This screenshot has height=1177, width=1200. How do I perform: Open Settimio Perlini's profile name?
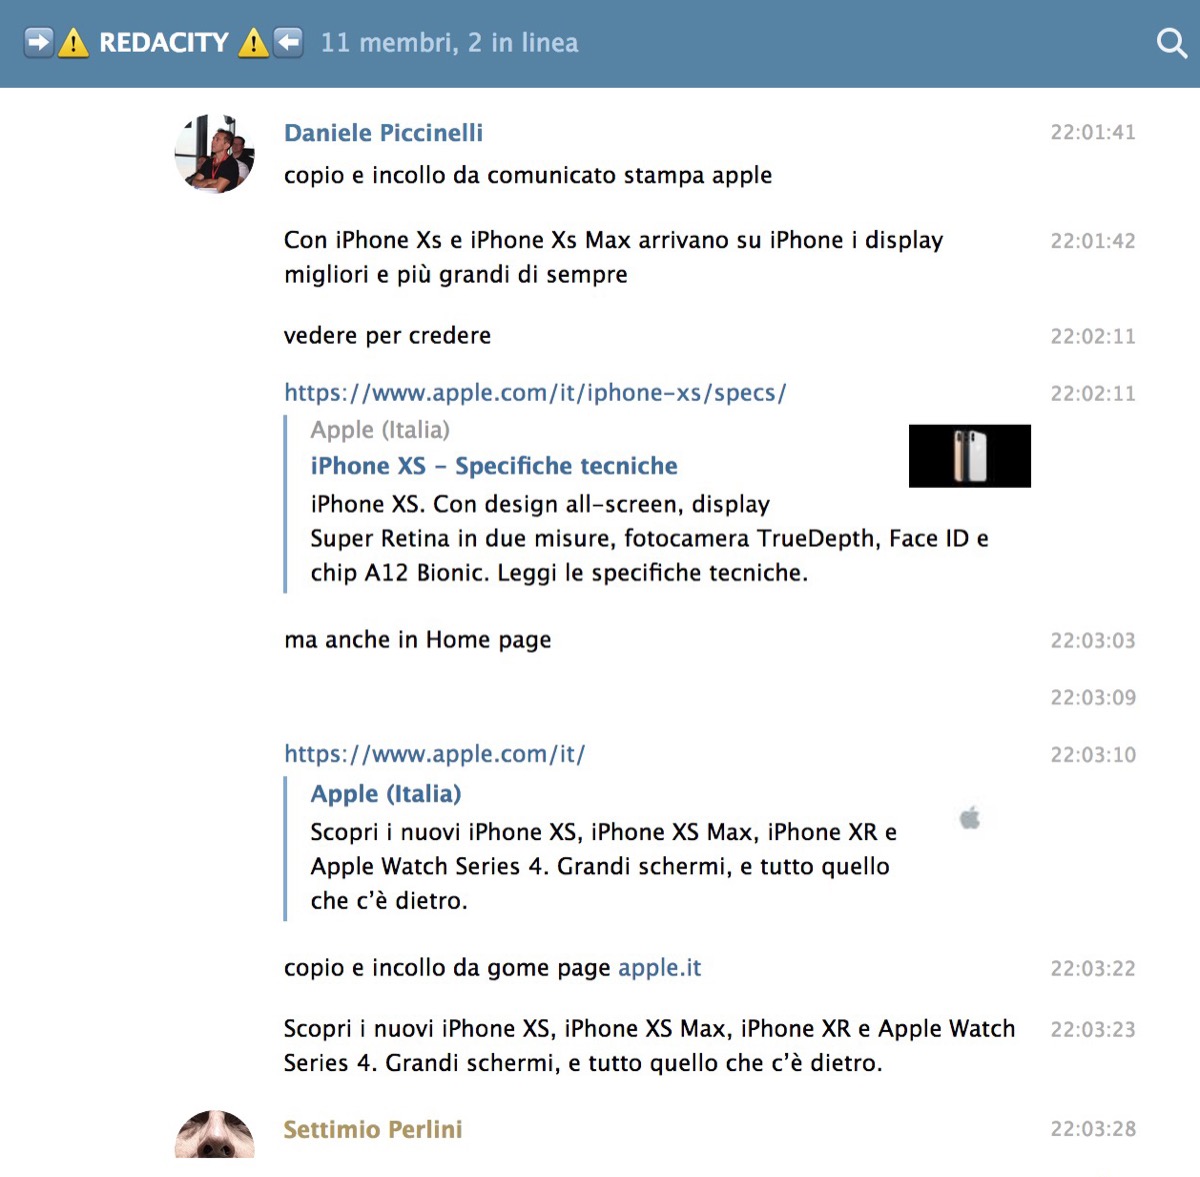point(373,1129)
